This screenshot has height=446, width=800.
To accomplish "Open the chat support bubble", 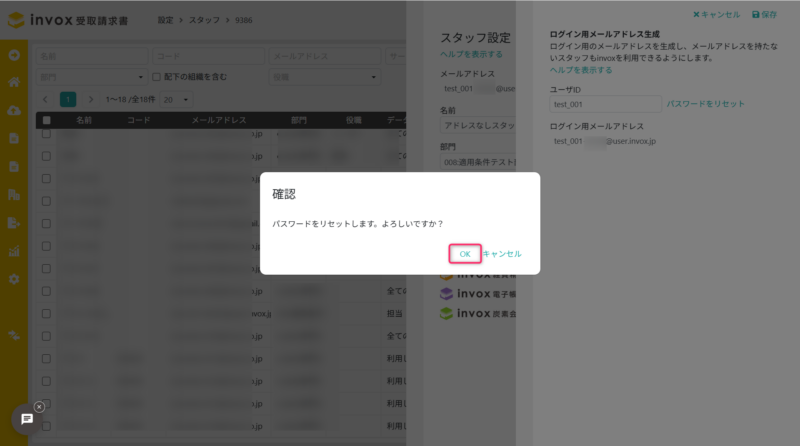I will 27,419.
